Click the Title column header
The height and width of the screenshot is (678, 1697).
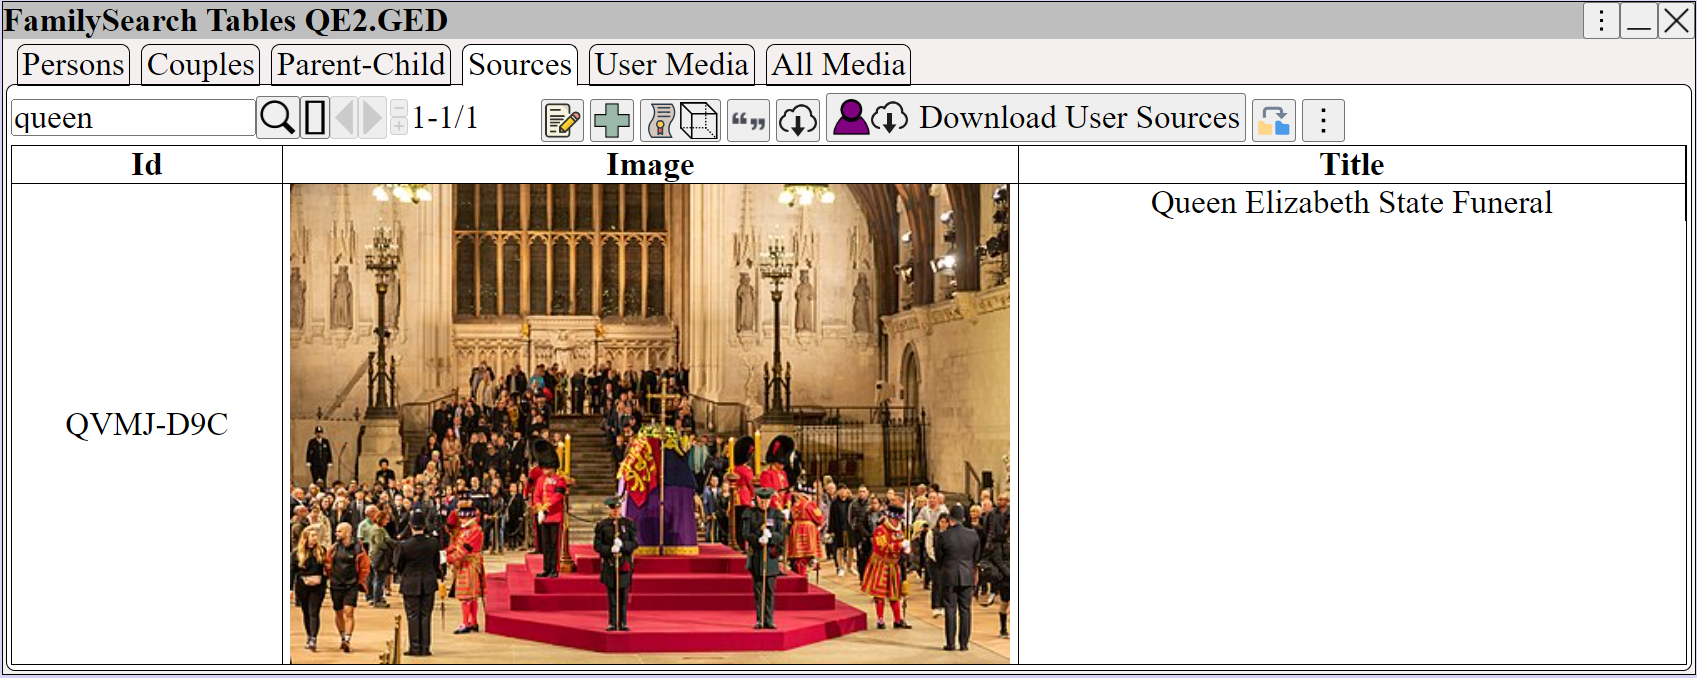coord(1352,165)
